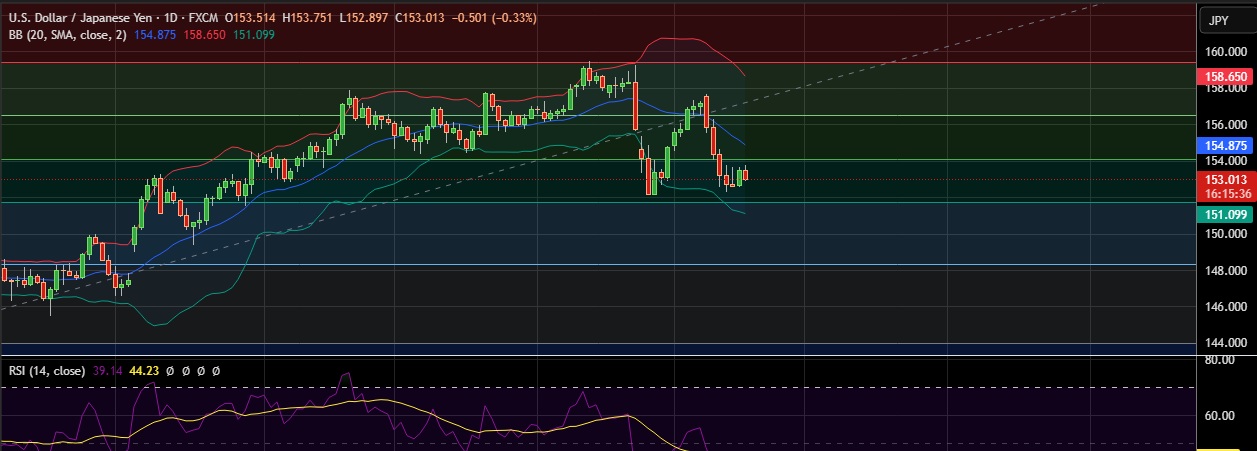Click the red 158.650 price axis label

tap(1224, 76)
